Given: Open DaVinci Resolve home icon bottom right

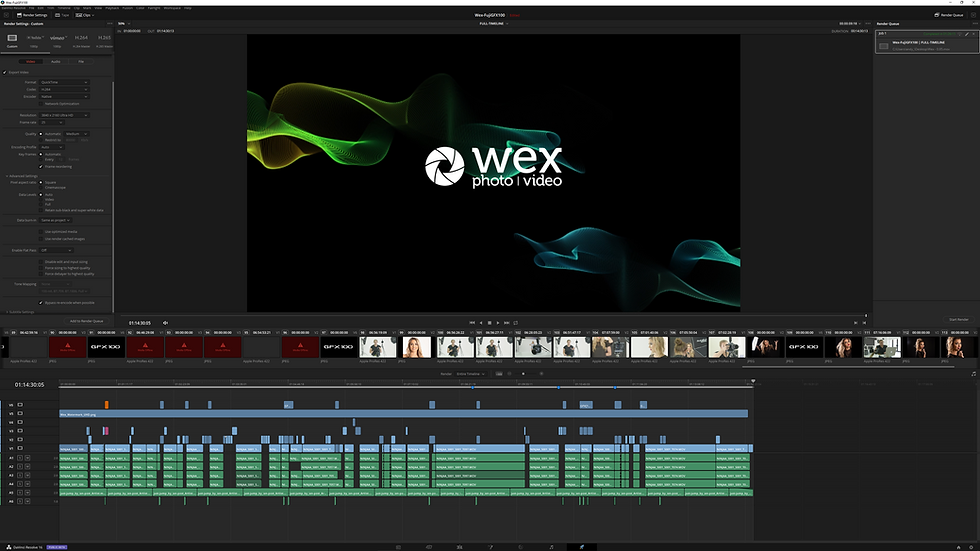Looking at the screenshot, I should pos(959,547).
